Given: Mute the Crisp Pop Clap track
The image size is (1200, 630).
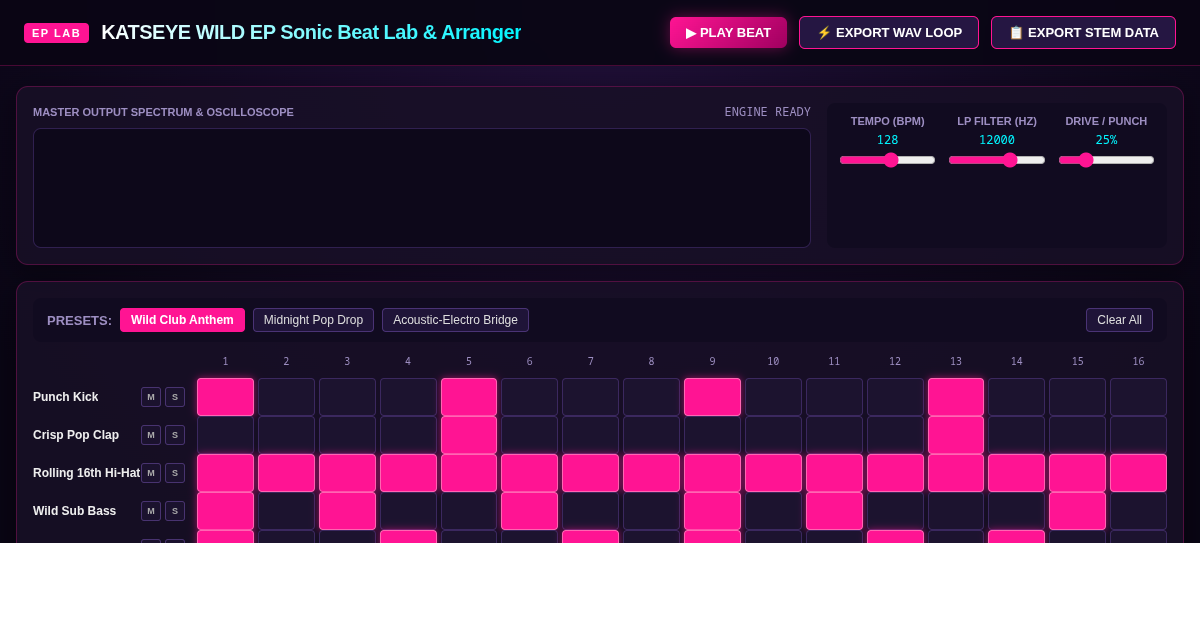Looking at the screenshot, I should pyautogui.click(x=151, y=435).
